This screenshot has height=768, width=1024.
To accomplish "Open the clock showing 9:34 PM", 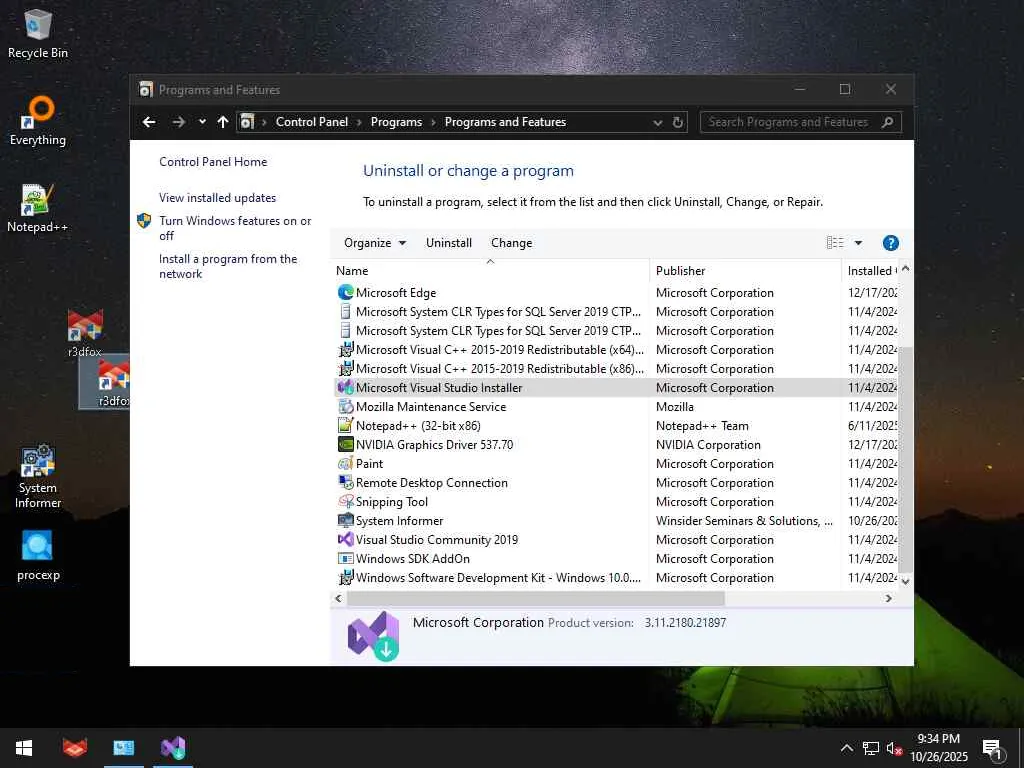I will (938, 748).
